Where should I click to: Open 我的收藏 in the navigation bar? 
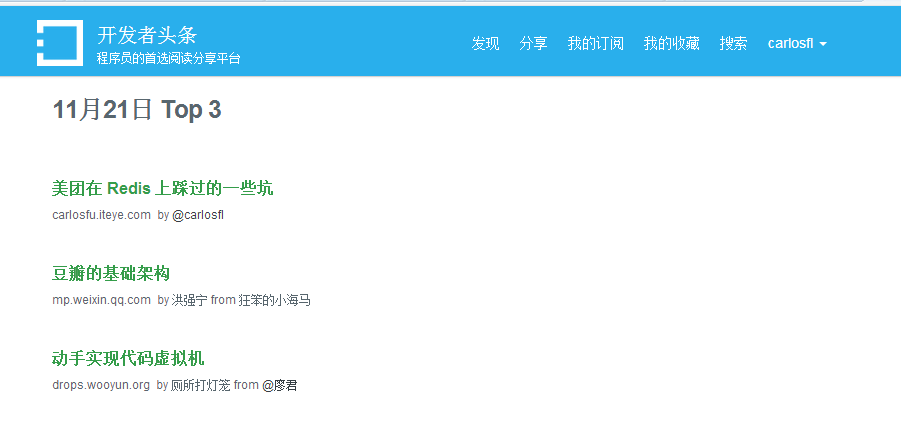(671, 44)
